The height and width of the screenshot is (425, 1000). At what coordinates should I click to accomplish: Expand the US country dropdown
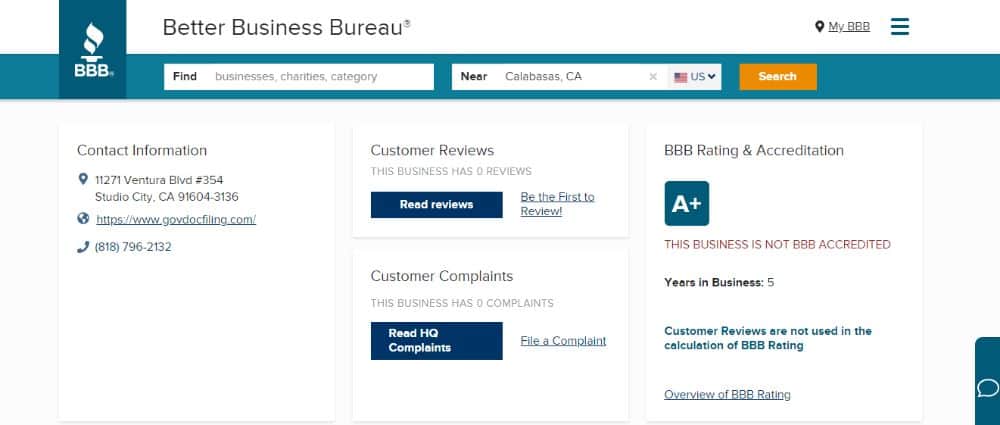click(695, 77)
